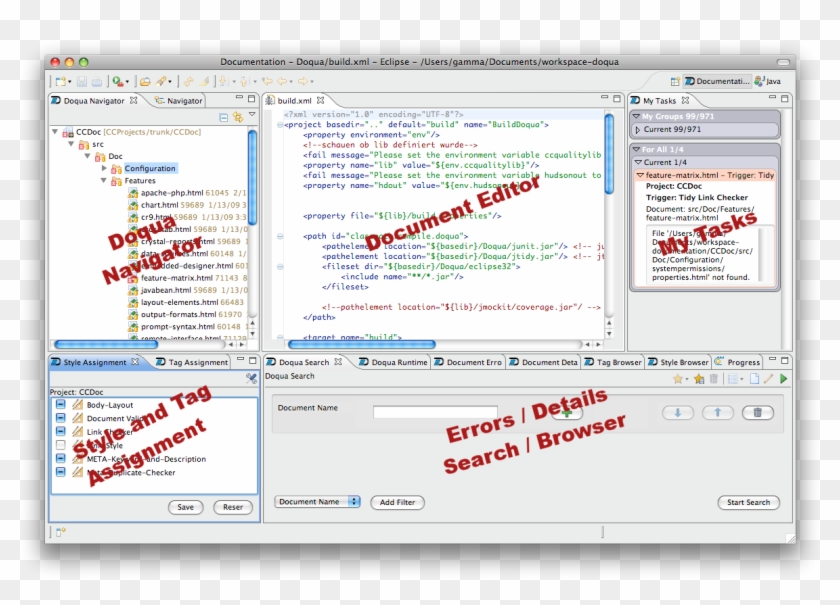Click the trash icon in Doqua Search toolbar
Viewport: 840px width, 605px height.
point(714,379)
